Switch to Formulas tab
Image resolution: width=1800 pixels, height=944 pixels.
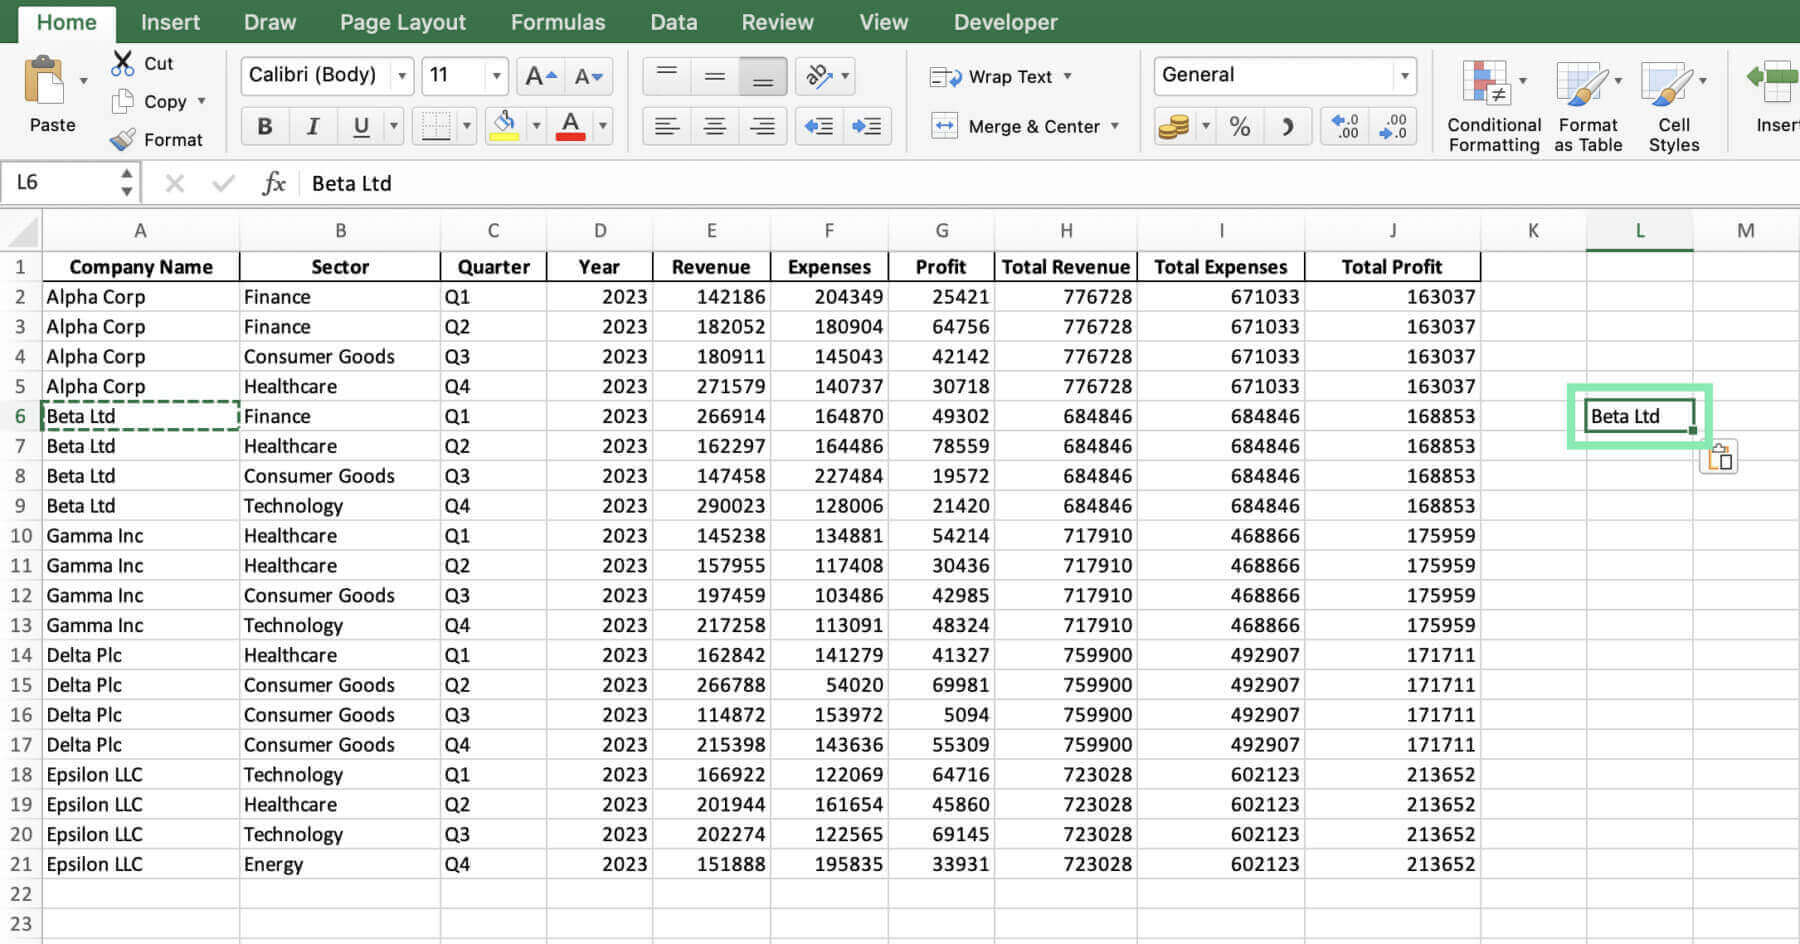point(558,22)
